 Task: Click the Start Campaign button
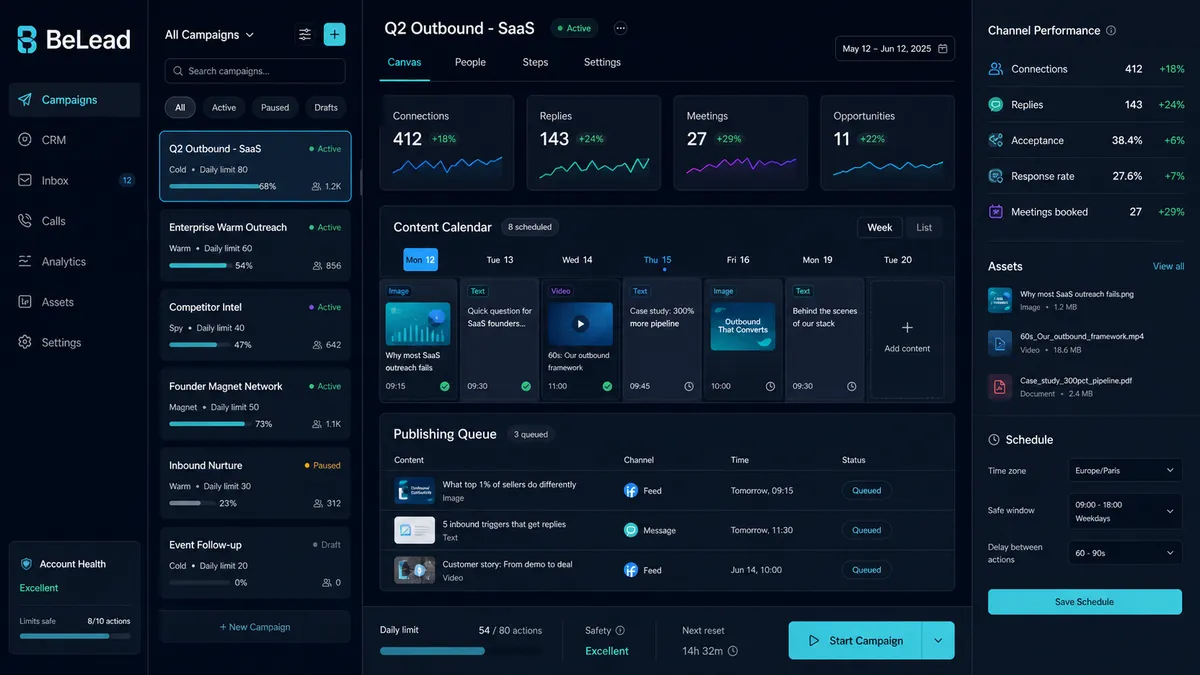coord(855,641)
